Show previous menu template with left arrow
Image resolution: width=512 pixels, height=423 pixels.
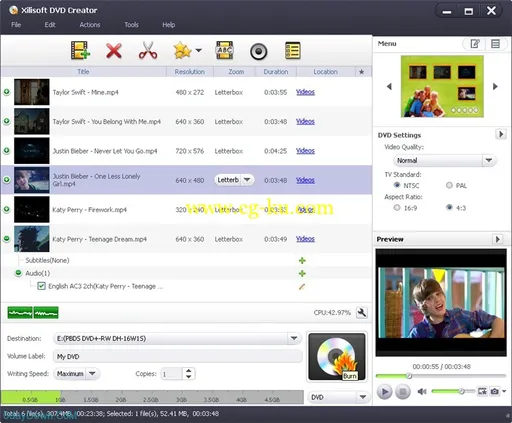coord(389,86)
